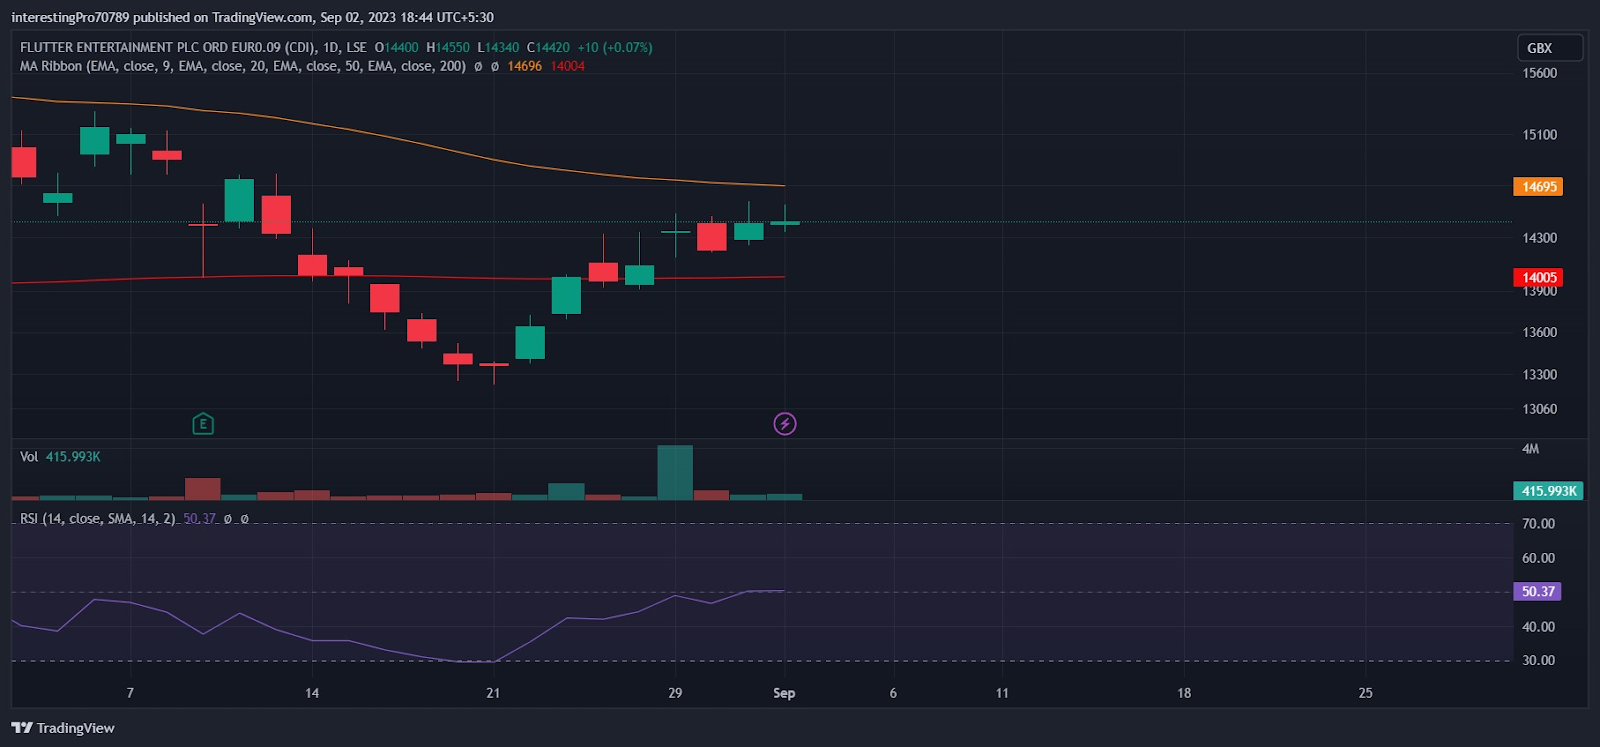
Task: Click the 15100 price scale label
Action: click(x=1539, y=135)
